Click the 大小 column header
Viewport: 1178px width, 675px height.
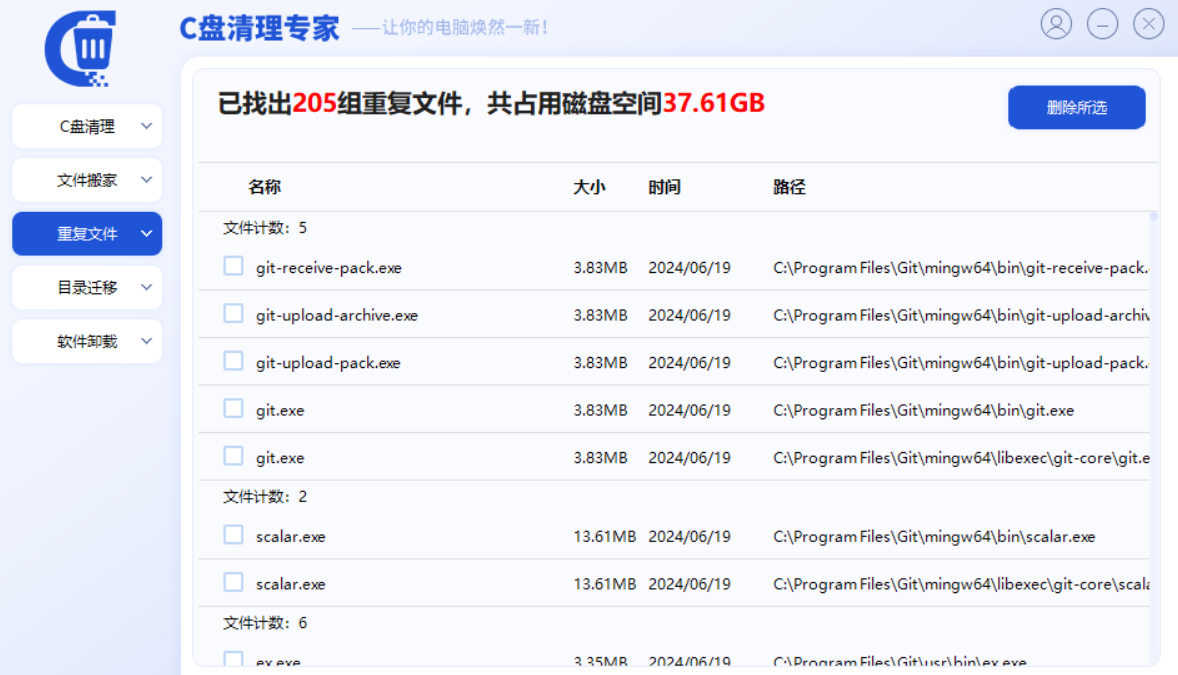pos(589,187)
